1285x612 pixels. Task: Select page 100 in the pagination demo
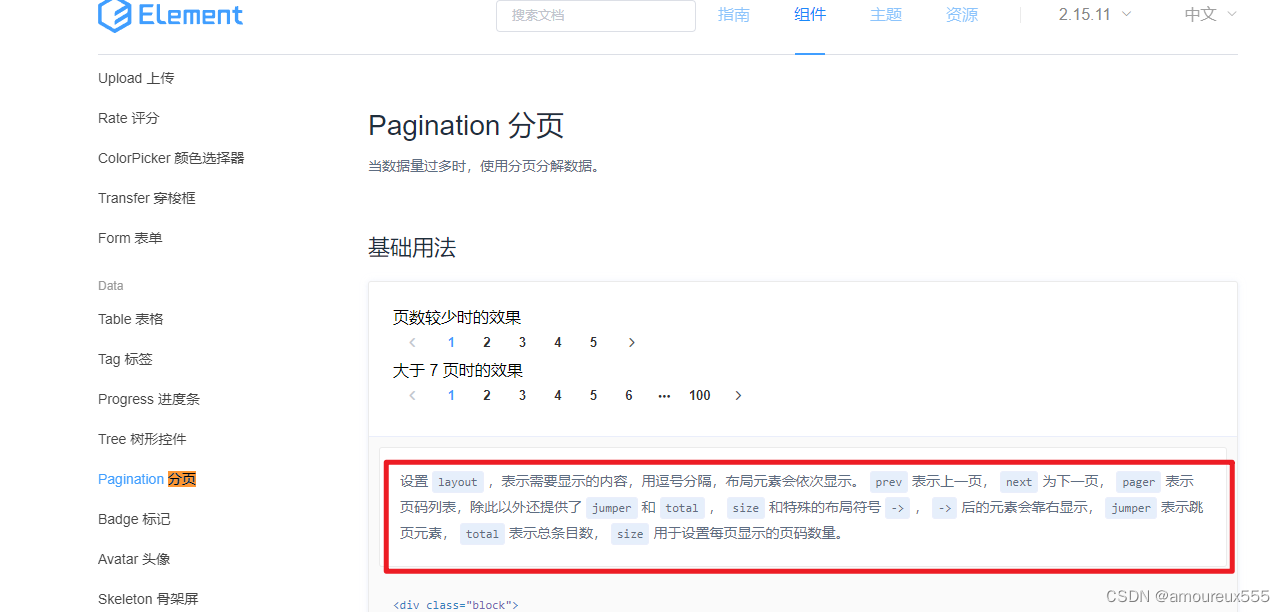[x=699, y=395]
